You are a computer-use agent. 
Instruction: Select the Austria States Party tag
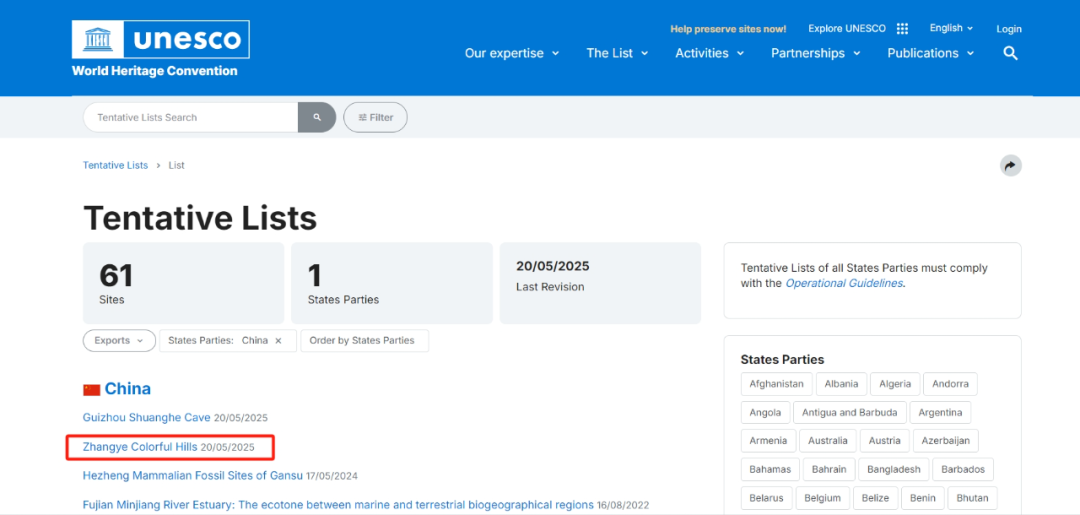[x=884, y=441]
